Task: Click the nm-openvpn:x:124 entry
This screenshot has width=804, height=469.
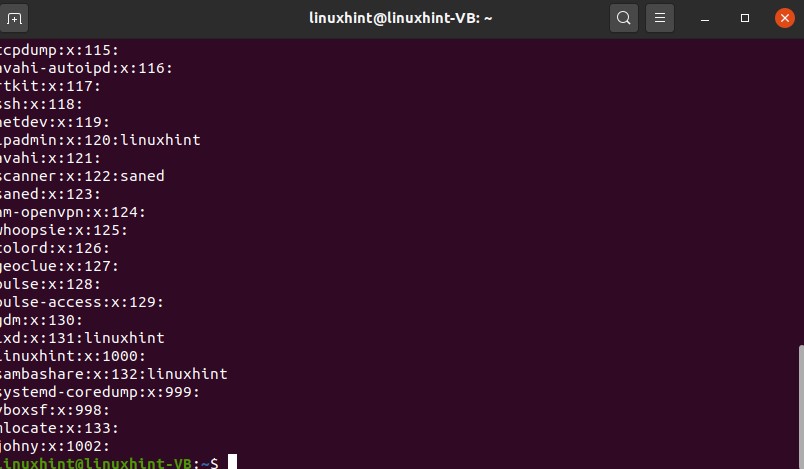Action: [74, 212]
